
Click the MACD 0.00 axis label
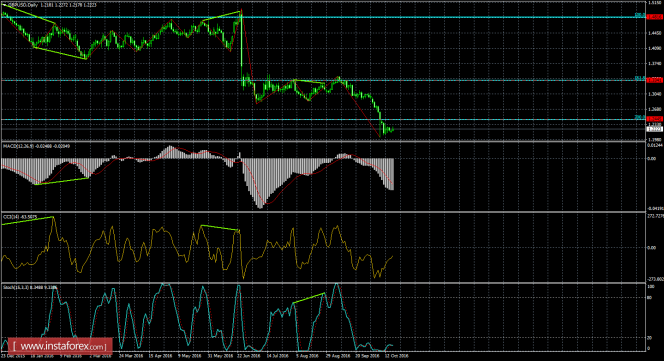[x=652, y=159]
